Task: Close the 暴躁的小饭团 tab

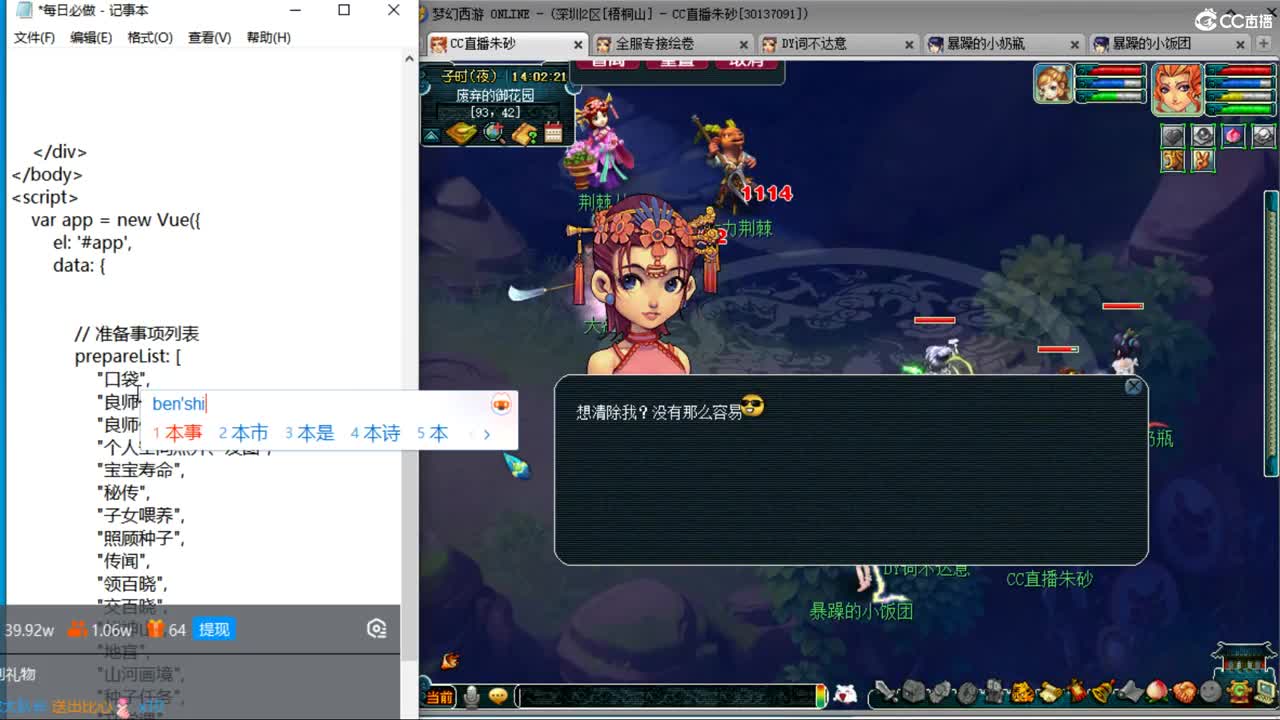Action: point(1241,44)
